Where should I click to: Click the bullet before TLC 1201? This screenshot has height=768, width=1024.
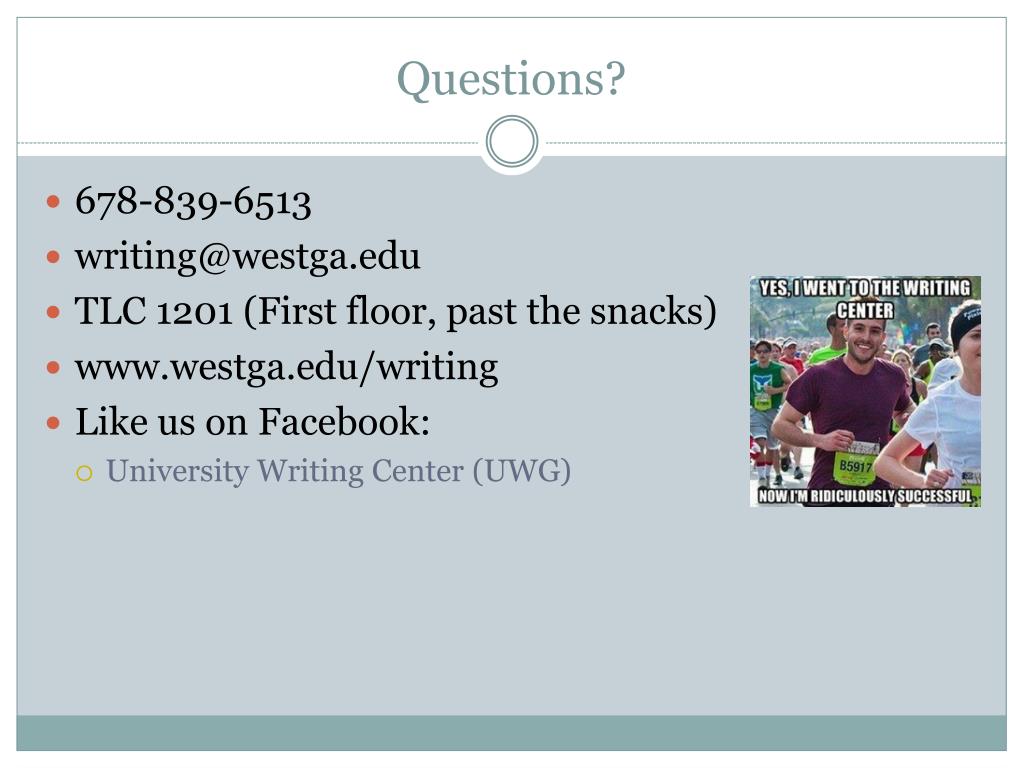[54, 312]
